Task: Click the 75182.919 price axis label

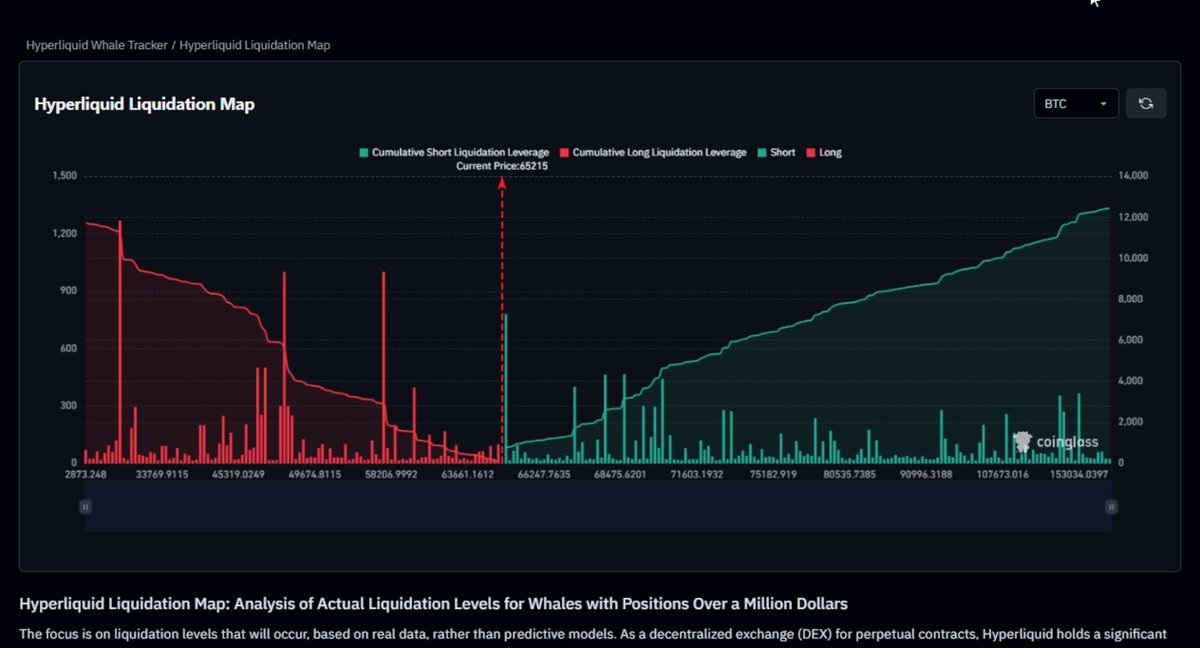Action: pyautogui.click(x=773, y=474)
